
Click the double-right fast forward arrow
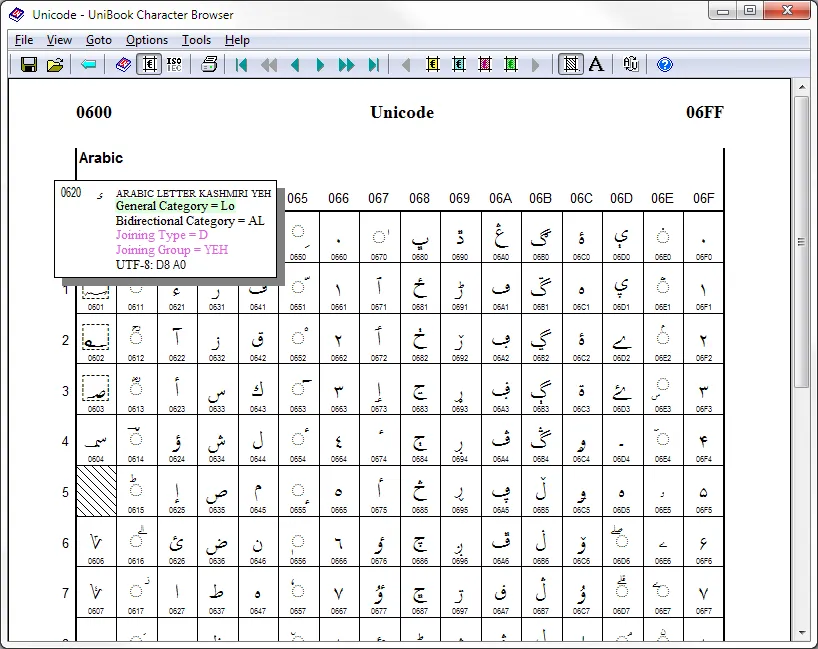(x=346, y=65)
